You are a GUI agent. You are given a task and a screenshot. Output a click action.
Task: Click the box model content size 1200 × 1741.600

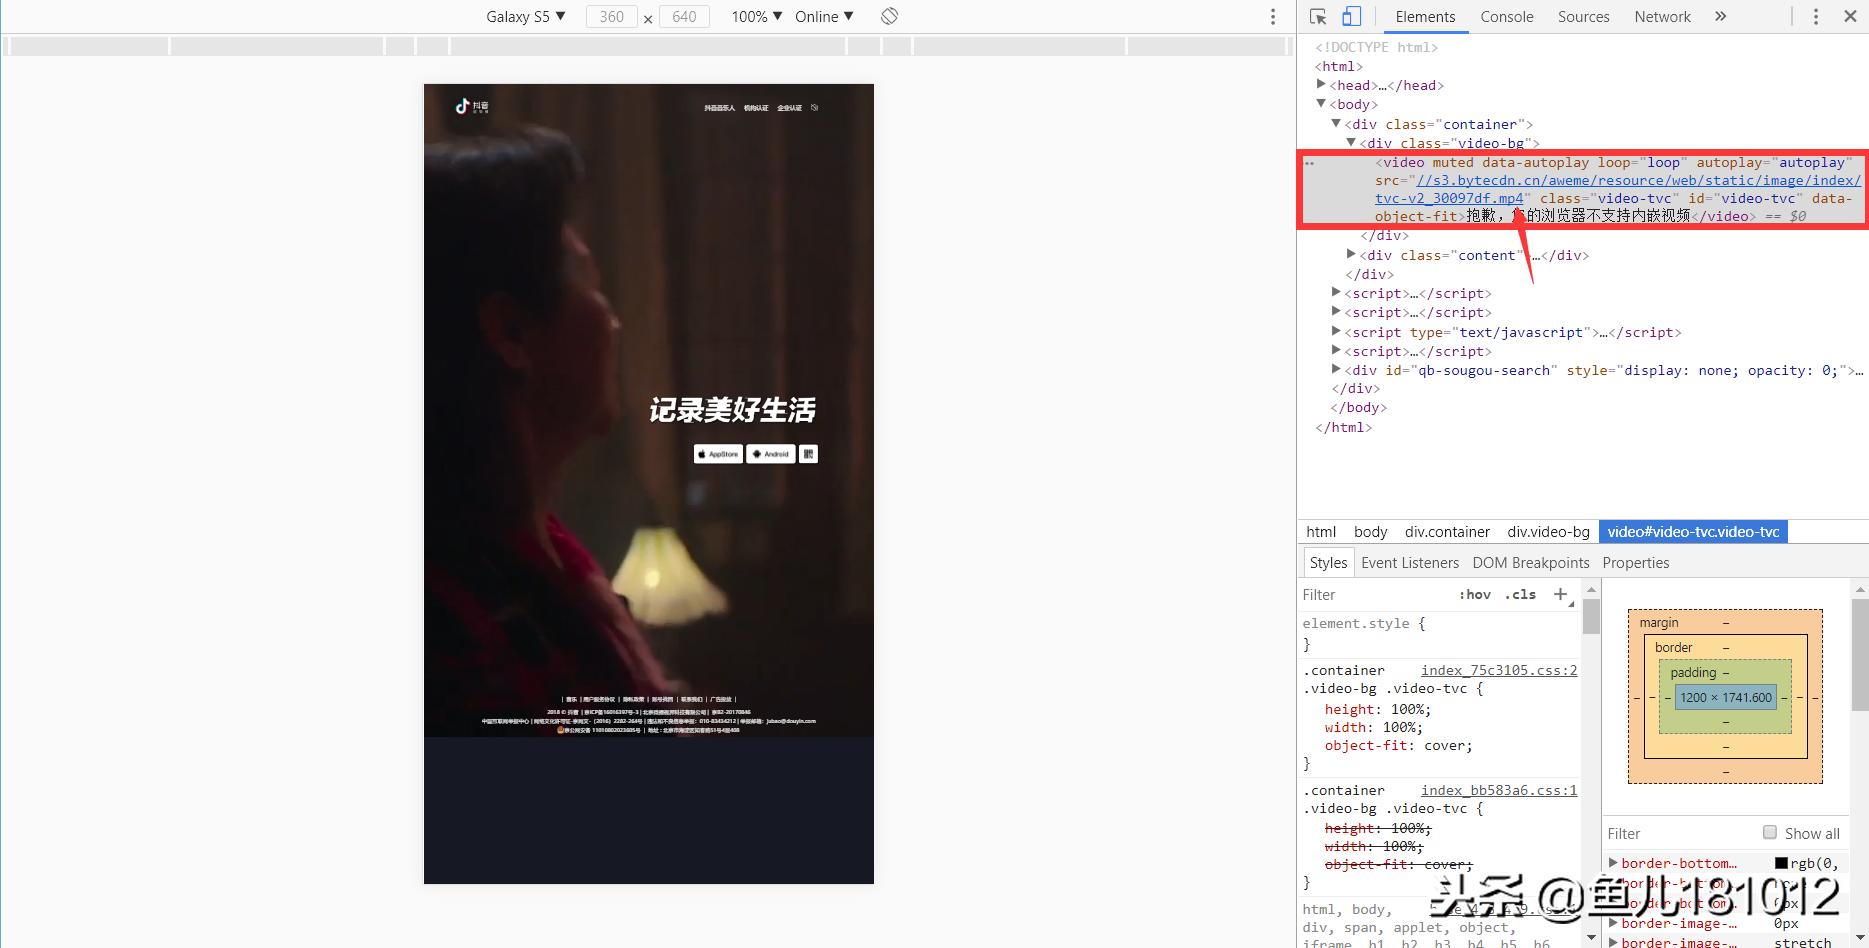(x=1725, y=697)
